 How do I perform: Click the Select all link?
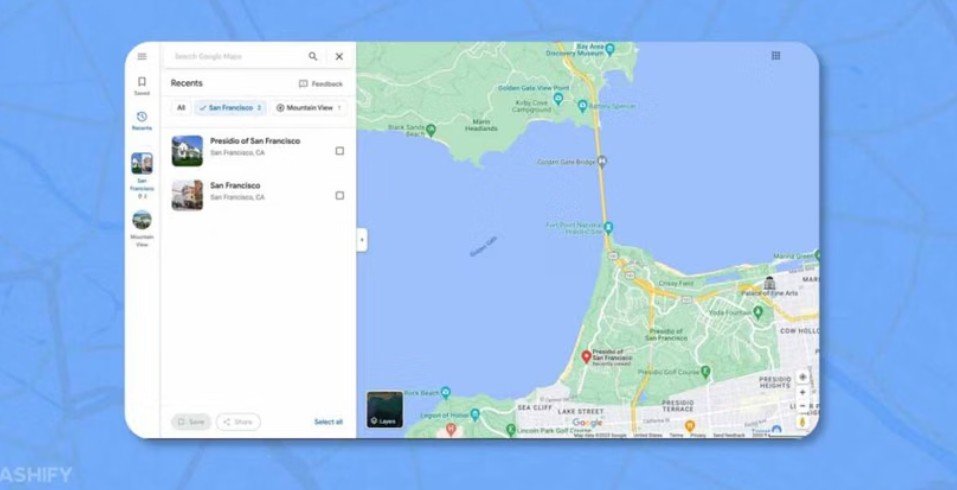point(328,422)
